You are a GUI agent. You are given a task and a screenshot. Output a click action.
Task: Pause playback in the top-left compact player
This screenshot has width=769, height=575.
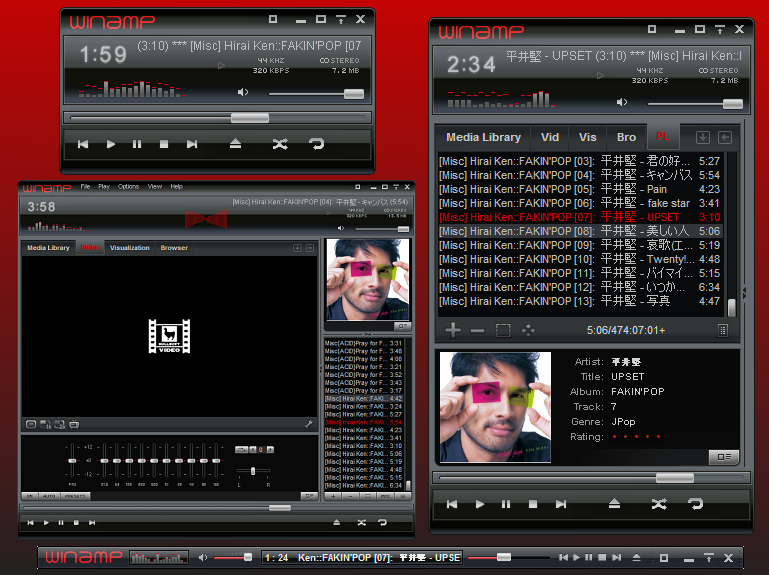tap(137, 144)
